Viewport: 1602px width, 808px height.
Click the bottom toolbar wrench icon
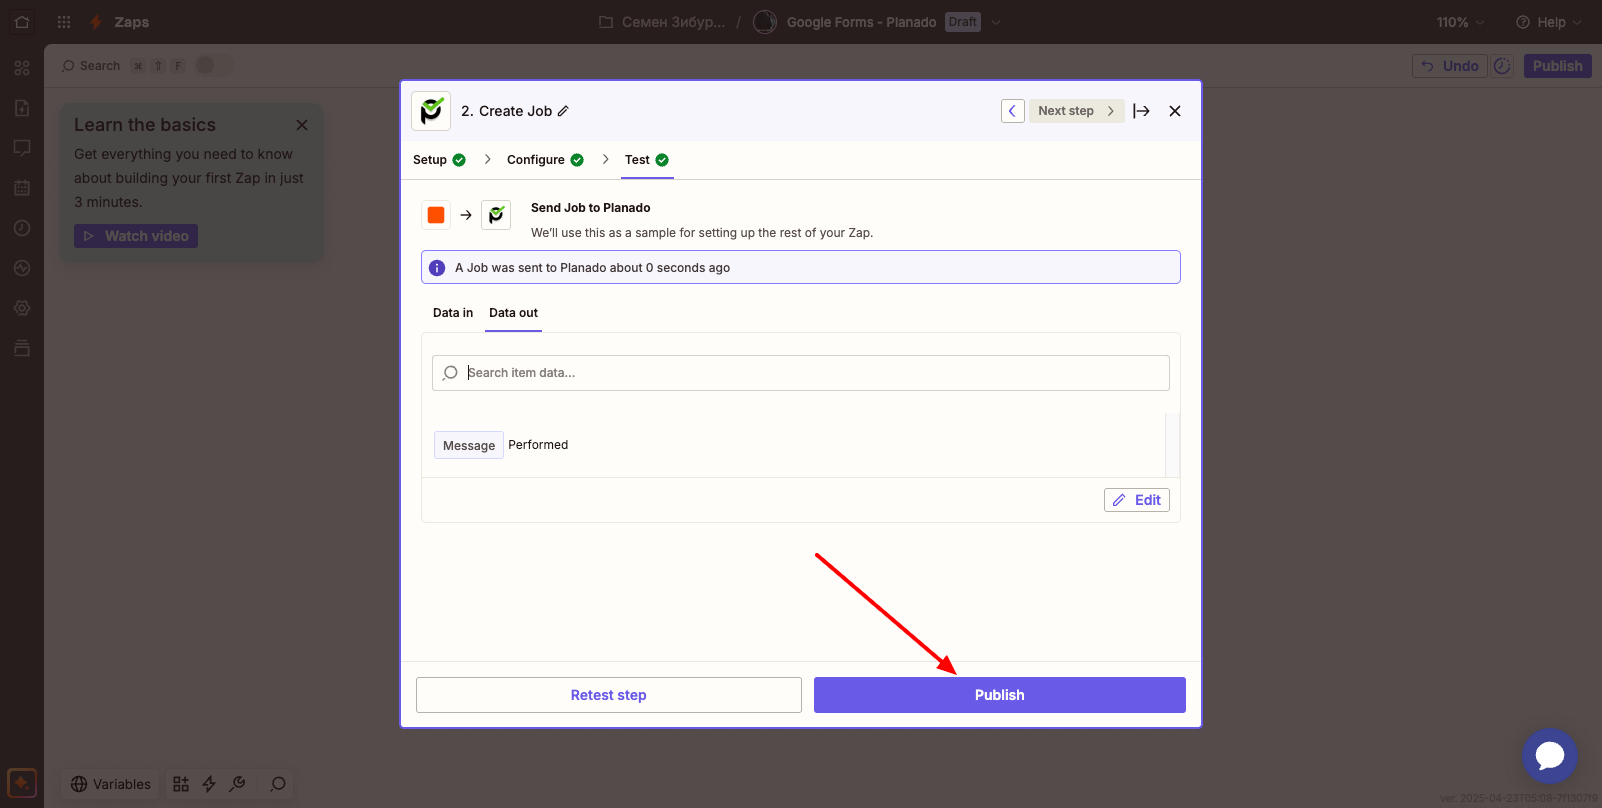click(237, 784)
